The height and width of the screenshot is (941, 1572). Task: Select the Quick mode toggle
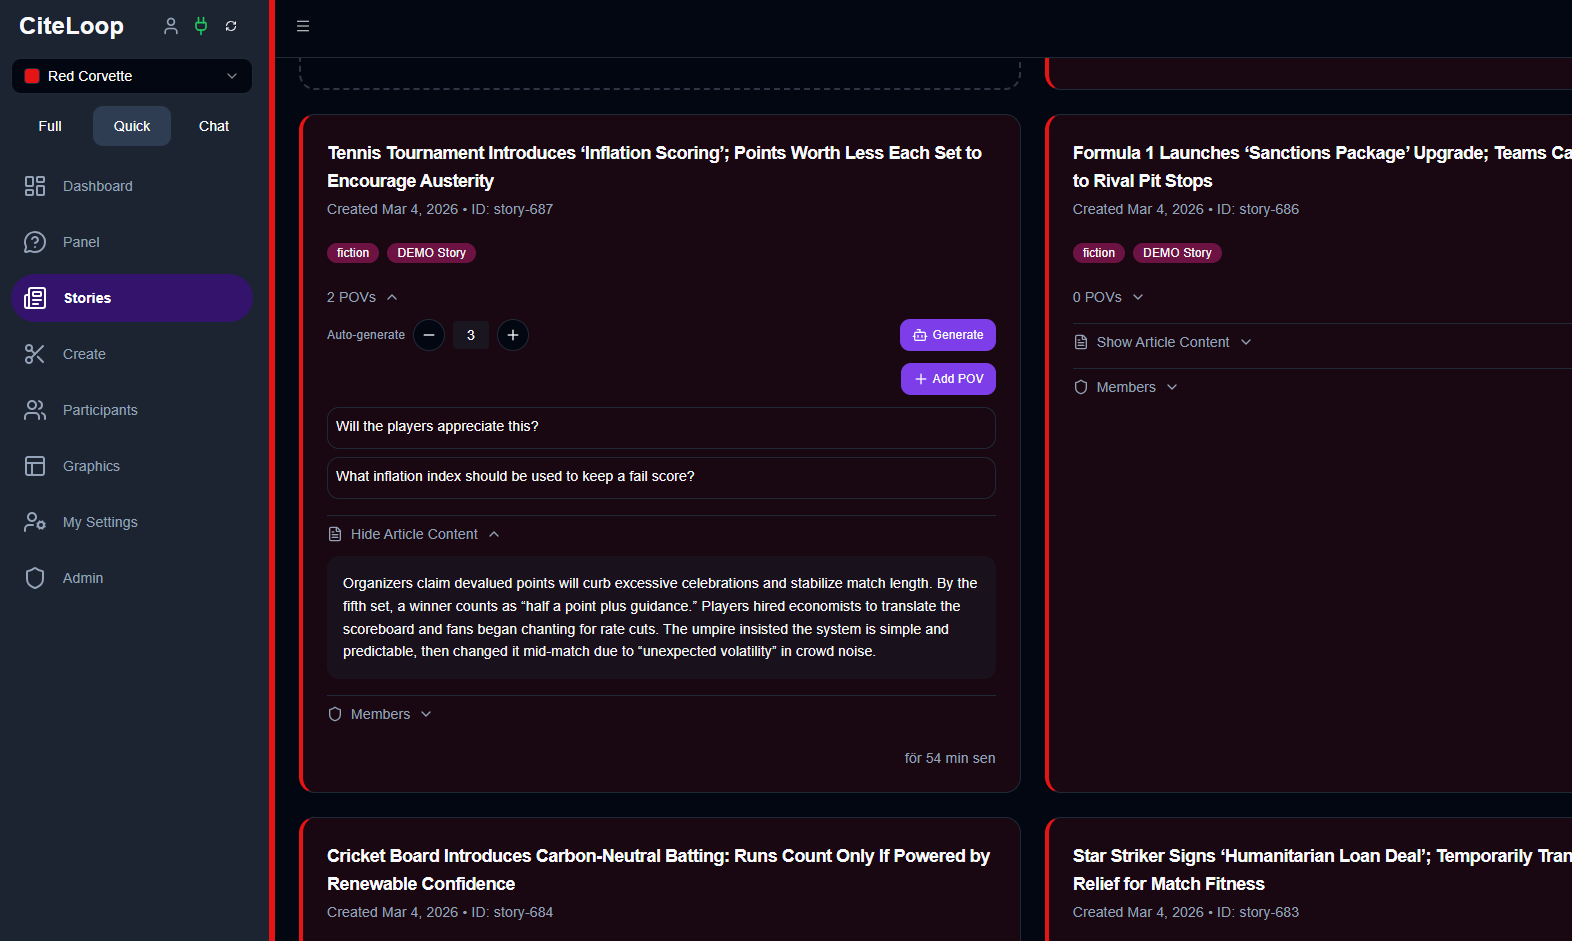(132, 126)
